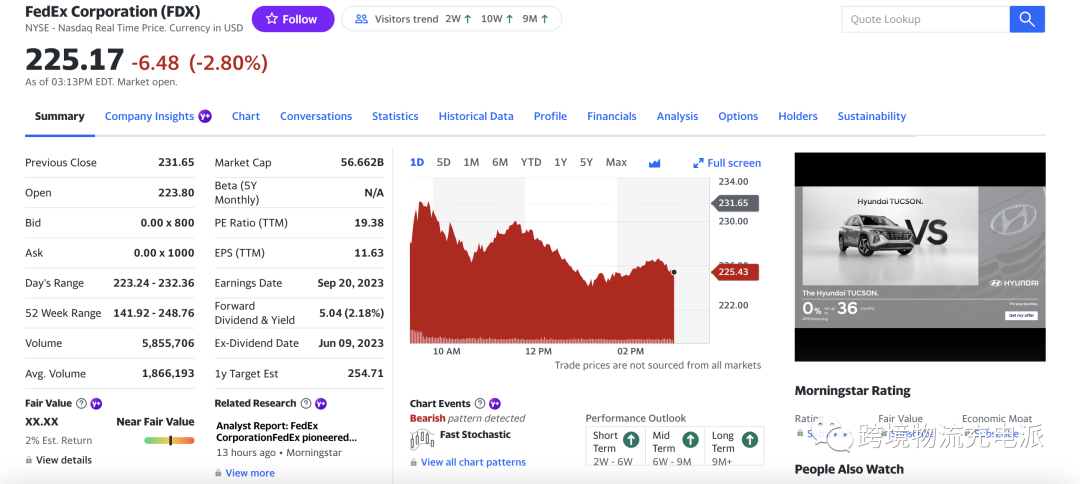Click the Fair Value help icon
The width and height of the screenshot is (1080, 484).
pyautogui.click(x=81, y=403)
